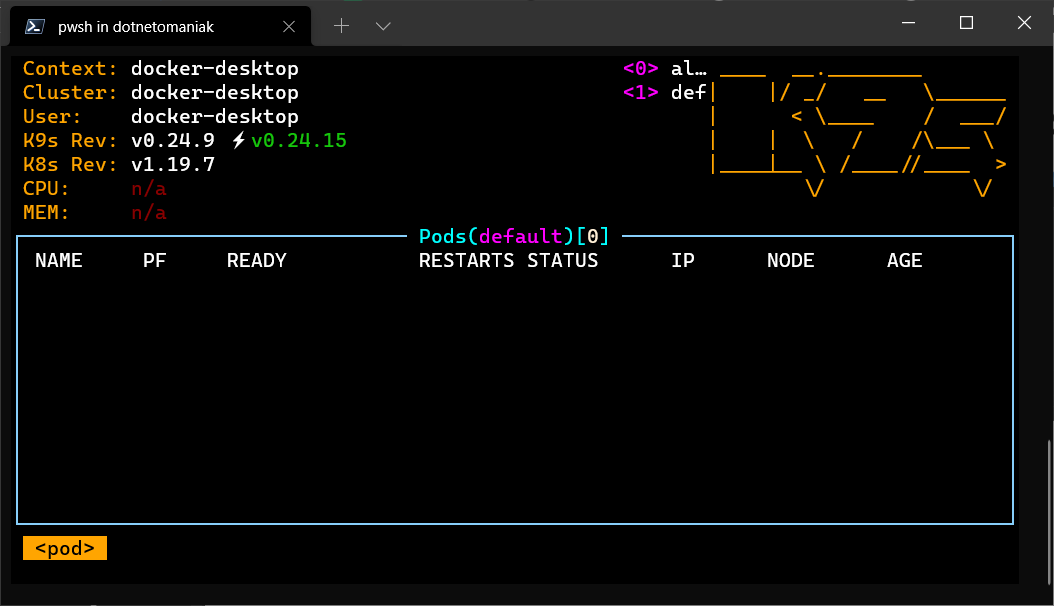Click the Pods(default)[0] title
Image resolution: width=1054 pixels, height=606 pixels.
[514, 236]
